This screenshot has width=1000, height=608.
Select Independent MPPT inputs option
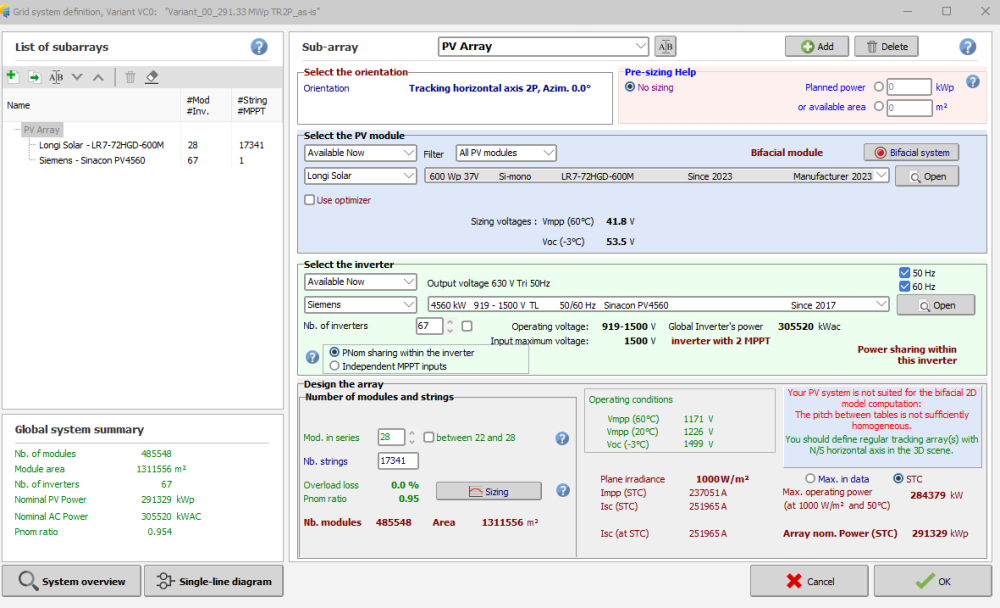[x=335, y=366]
